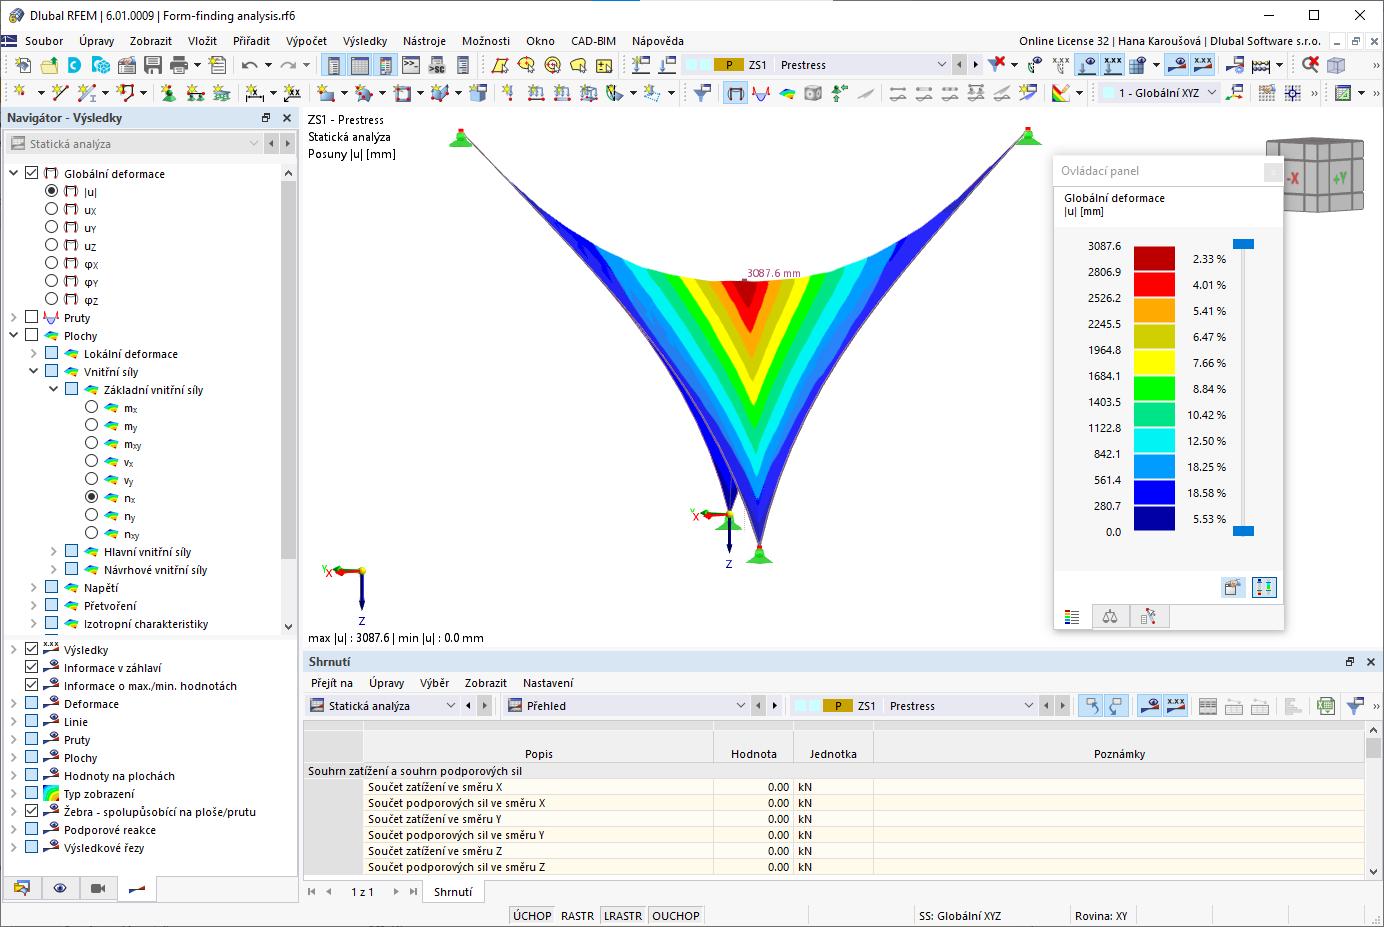The image size is (1384, 927).
Task: Click the top slider handle of color scale
Action: point(1243,244)
